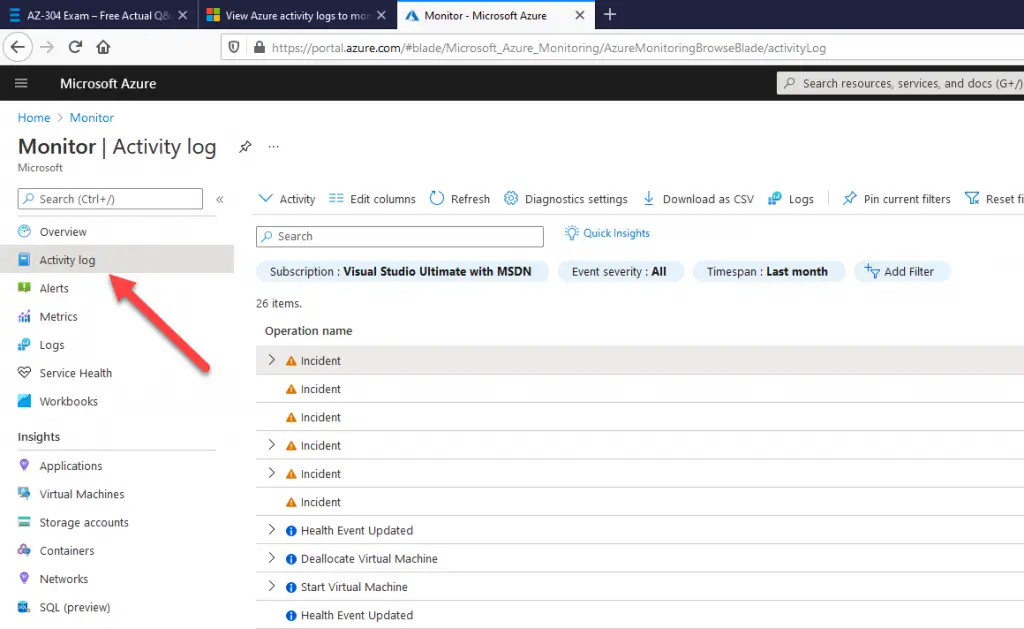Select the last Health Event Updated entry
Viewport: 1024px width, 629px height.
[357, 615]
